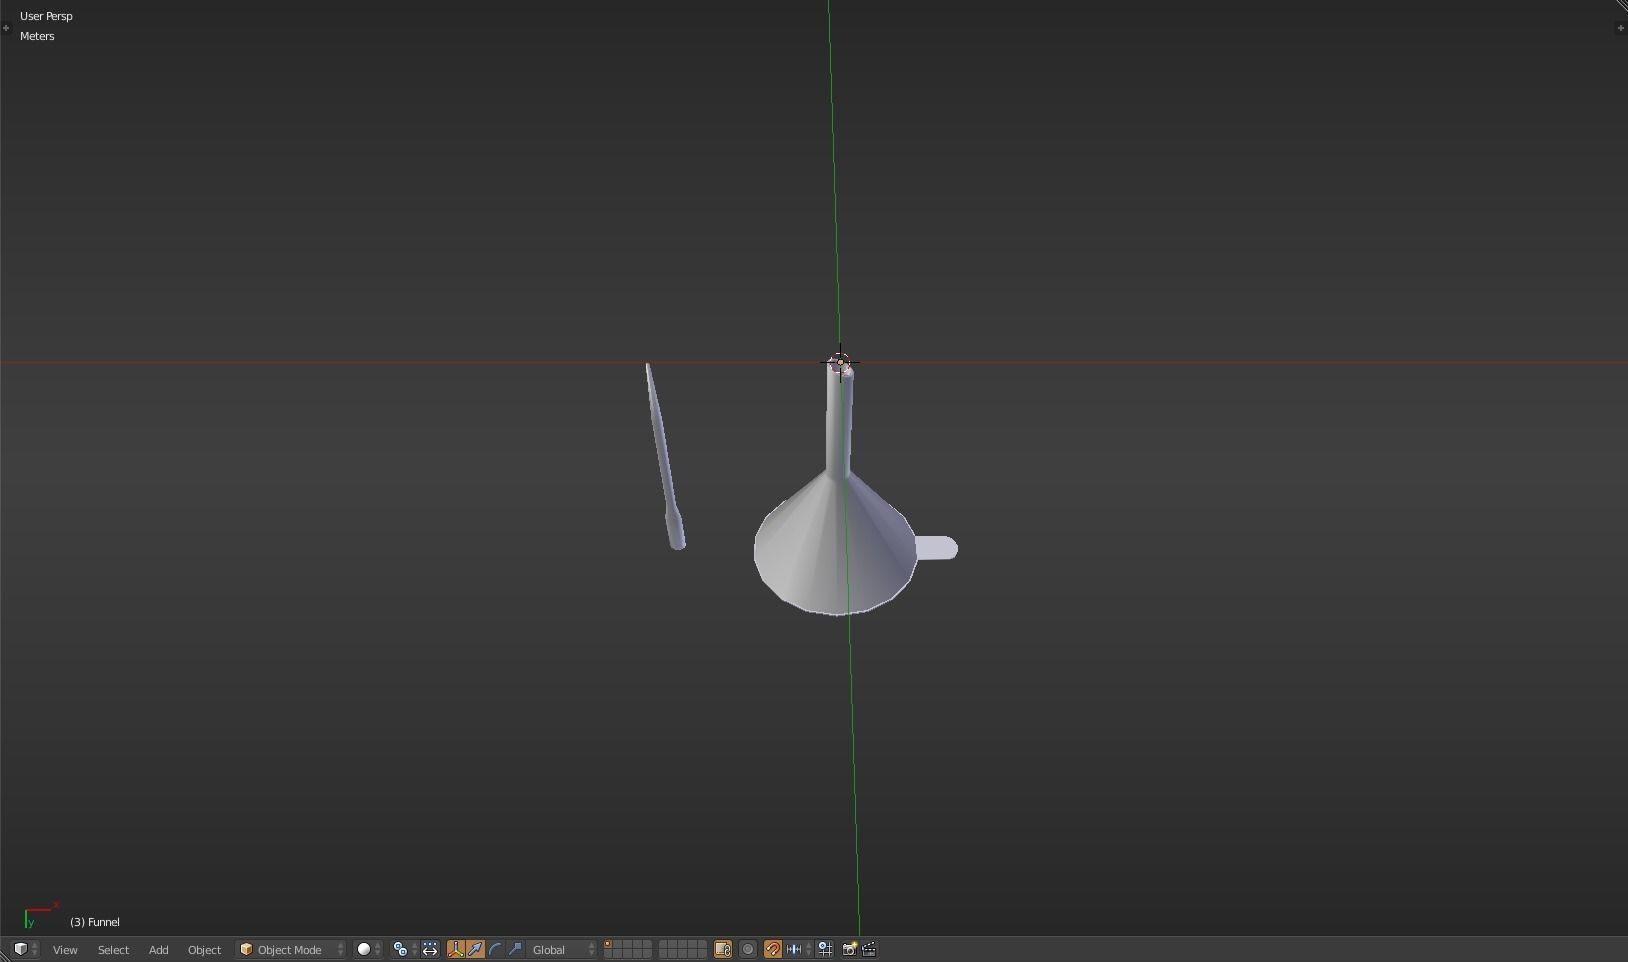Image resolution: width=1628 pixels, height=962 pixels.
Task: Click the area split corner widget
Action: (1621, 6)
